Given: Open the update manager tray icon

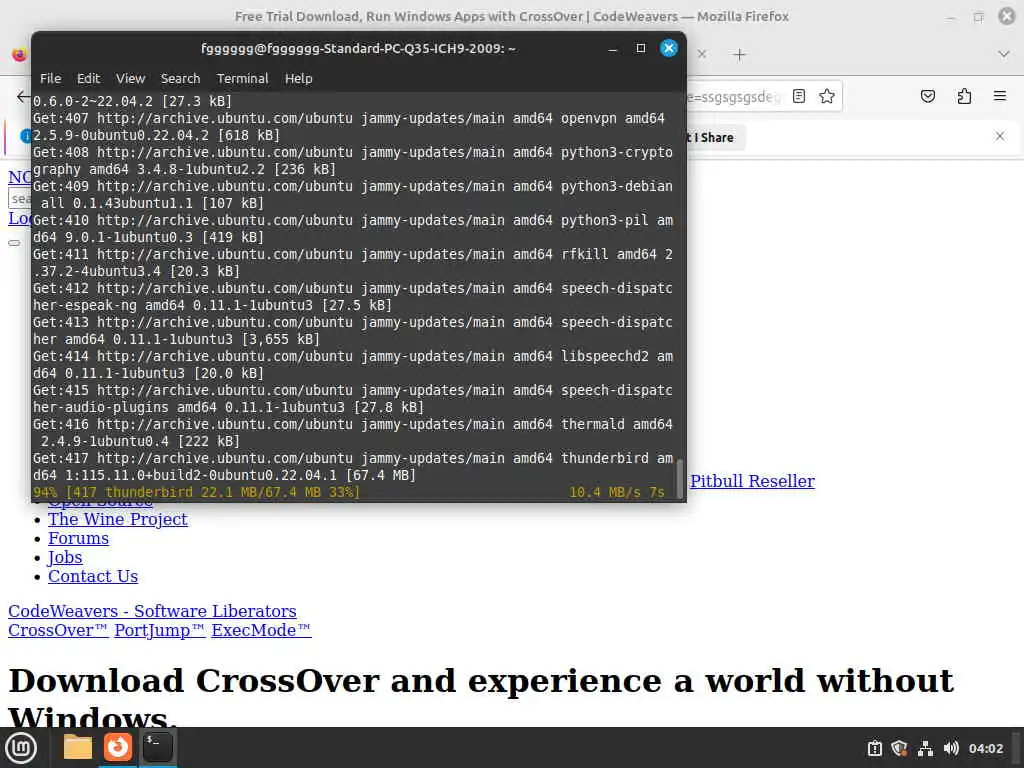Looking at the screenshot, I should (x=874, y=748).
